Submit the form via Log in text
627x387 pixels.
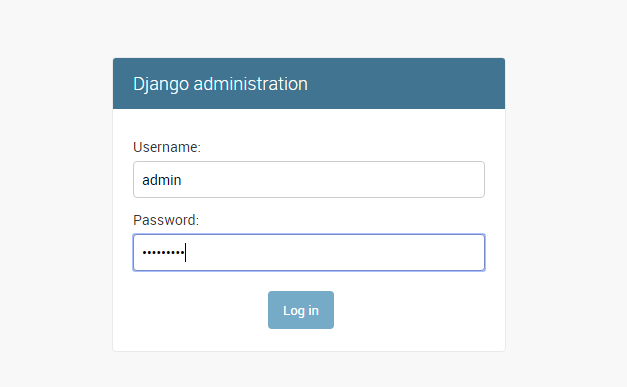coord(301,310)
